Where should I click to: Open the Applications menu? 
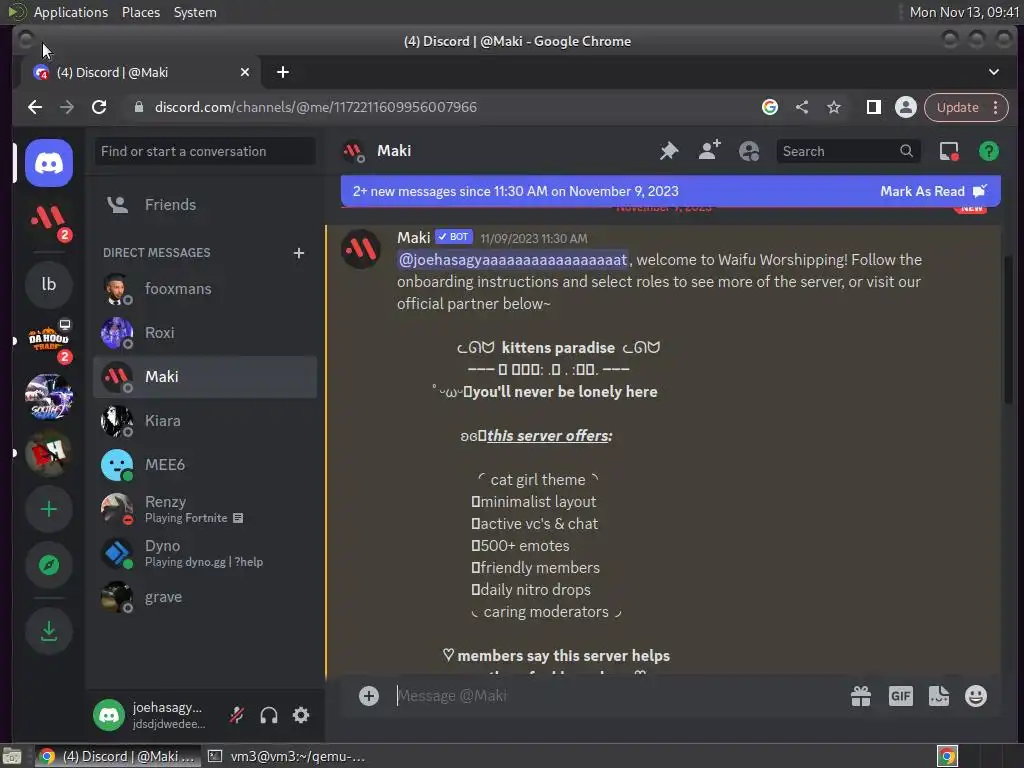[71, 12]
